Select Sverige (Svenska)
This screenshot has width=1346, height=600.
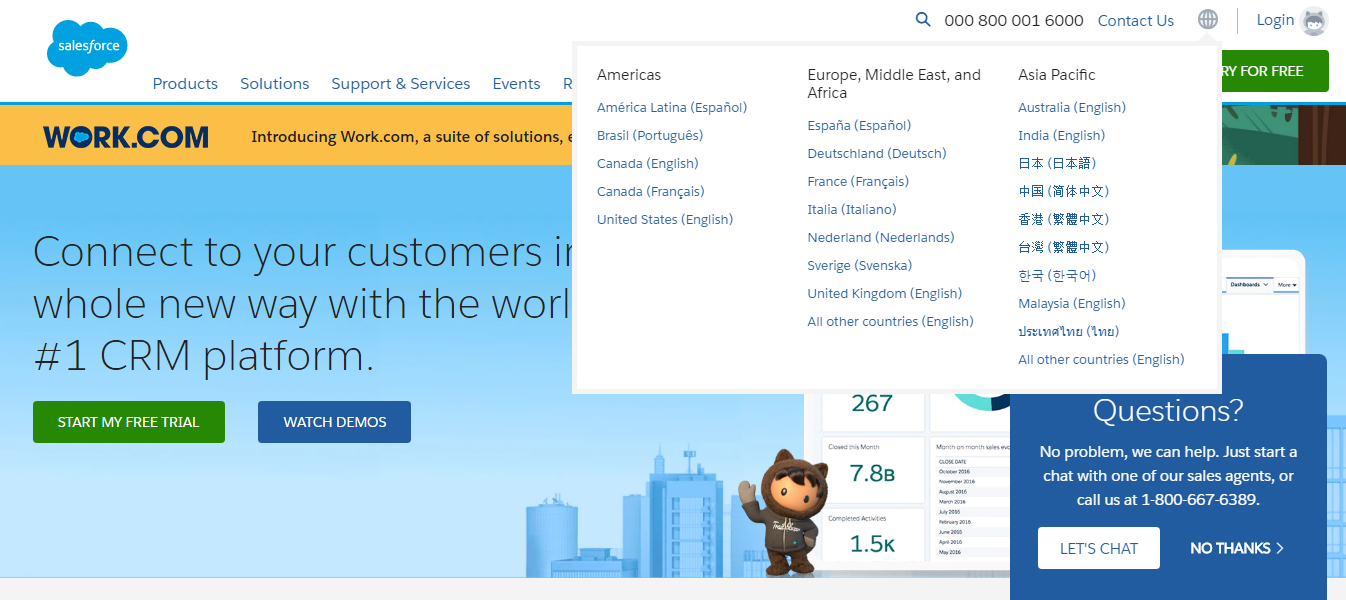(x=860, y=265)
